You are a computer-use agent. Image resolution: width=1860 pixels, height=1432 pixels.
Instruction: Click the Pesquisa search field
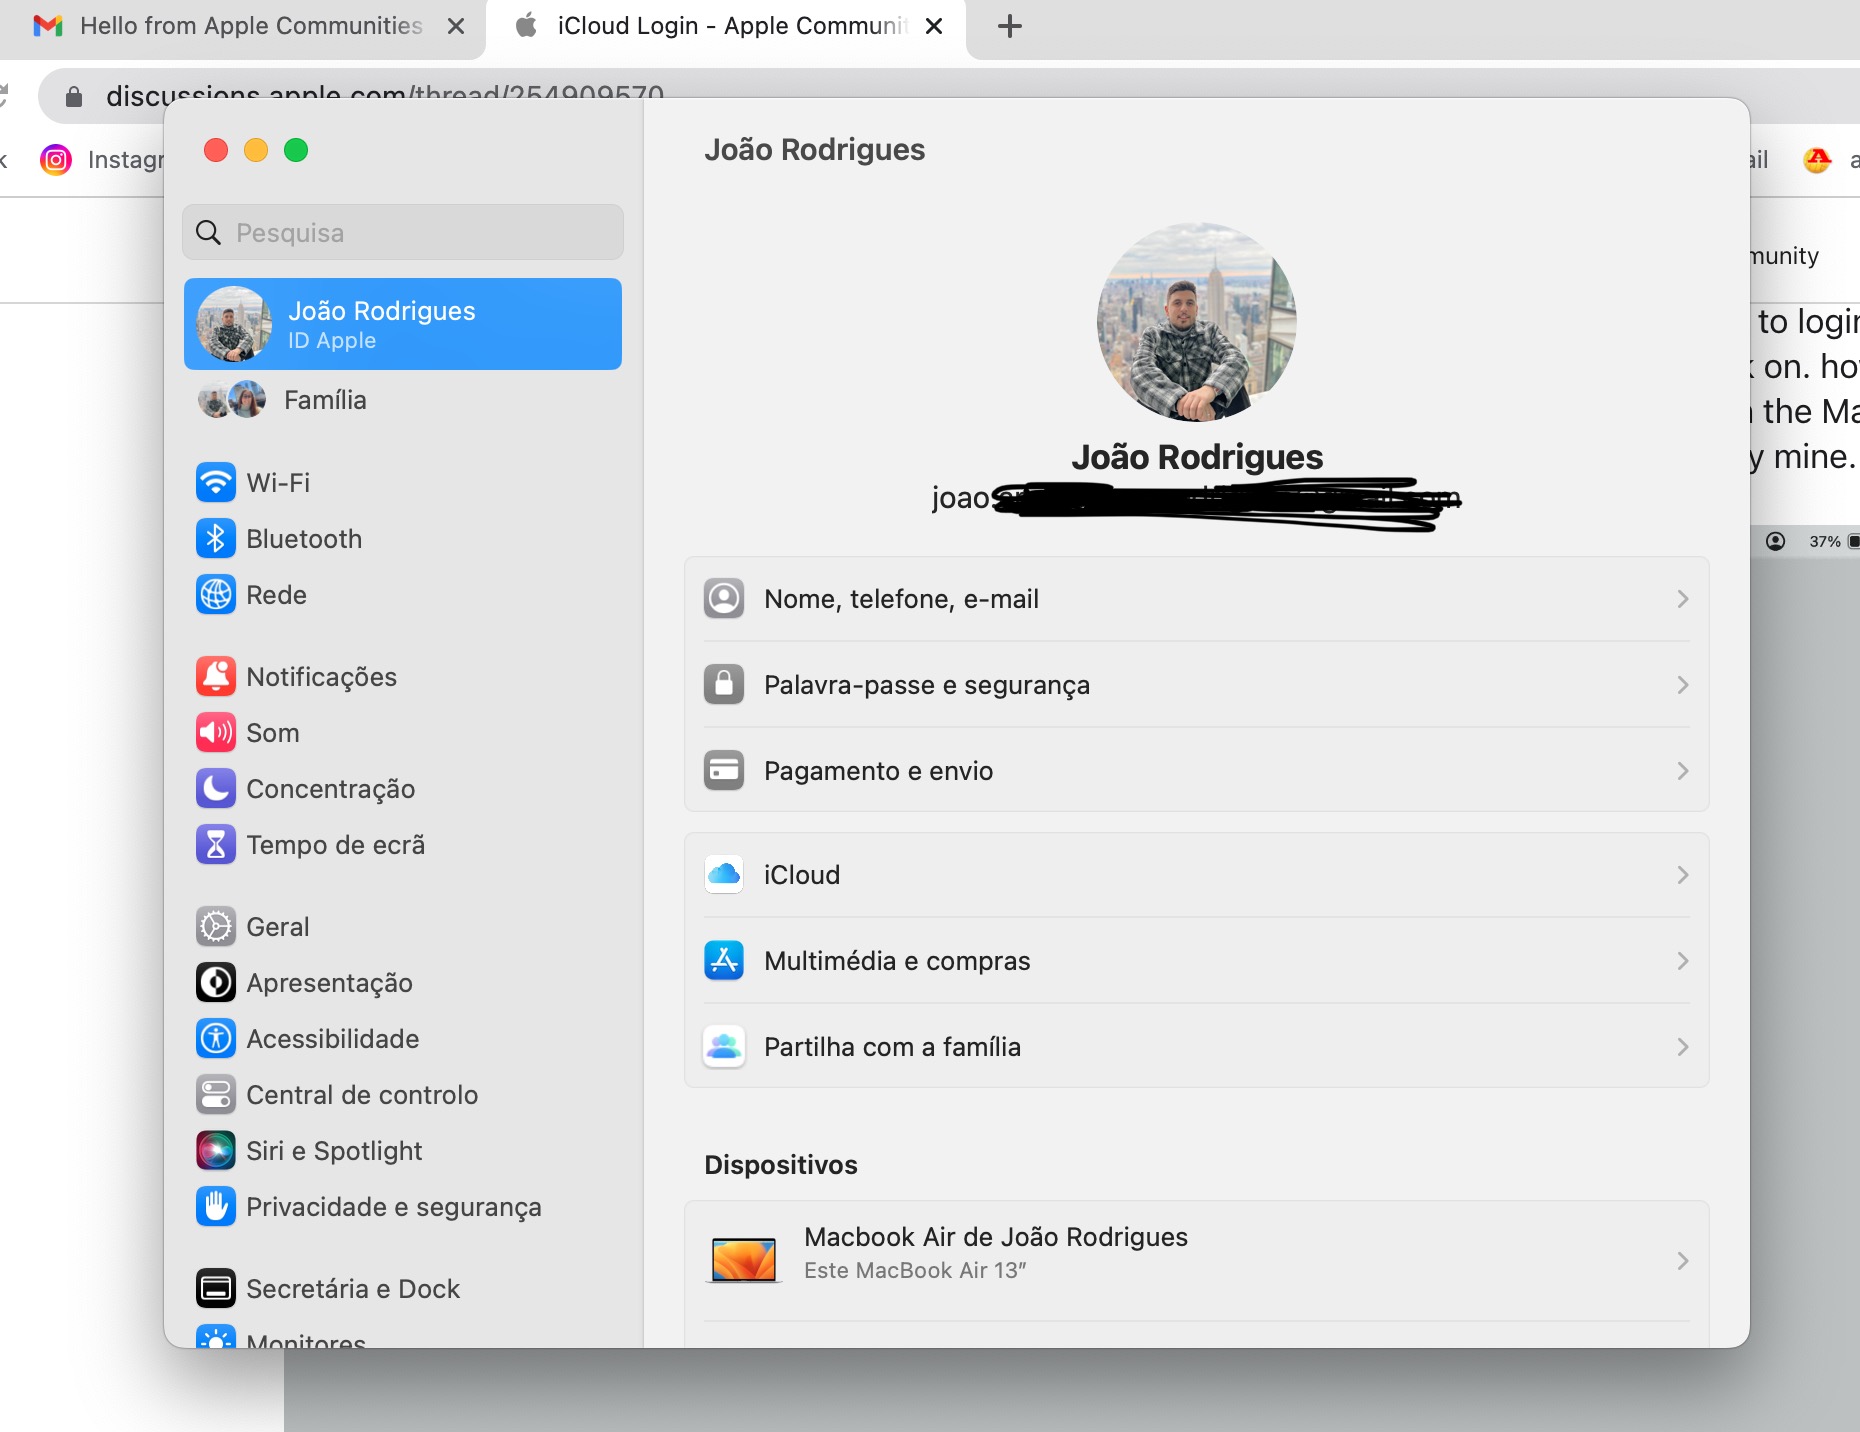(x=403, y=233)
